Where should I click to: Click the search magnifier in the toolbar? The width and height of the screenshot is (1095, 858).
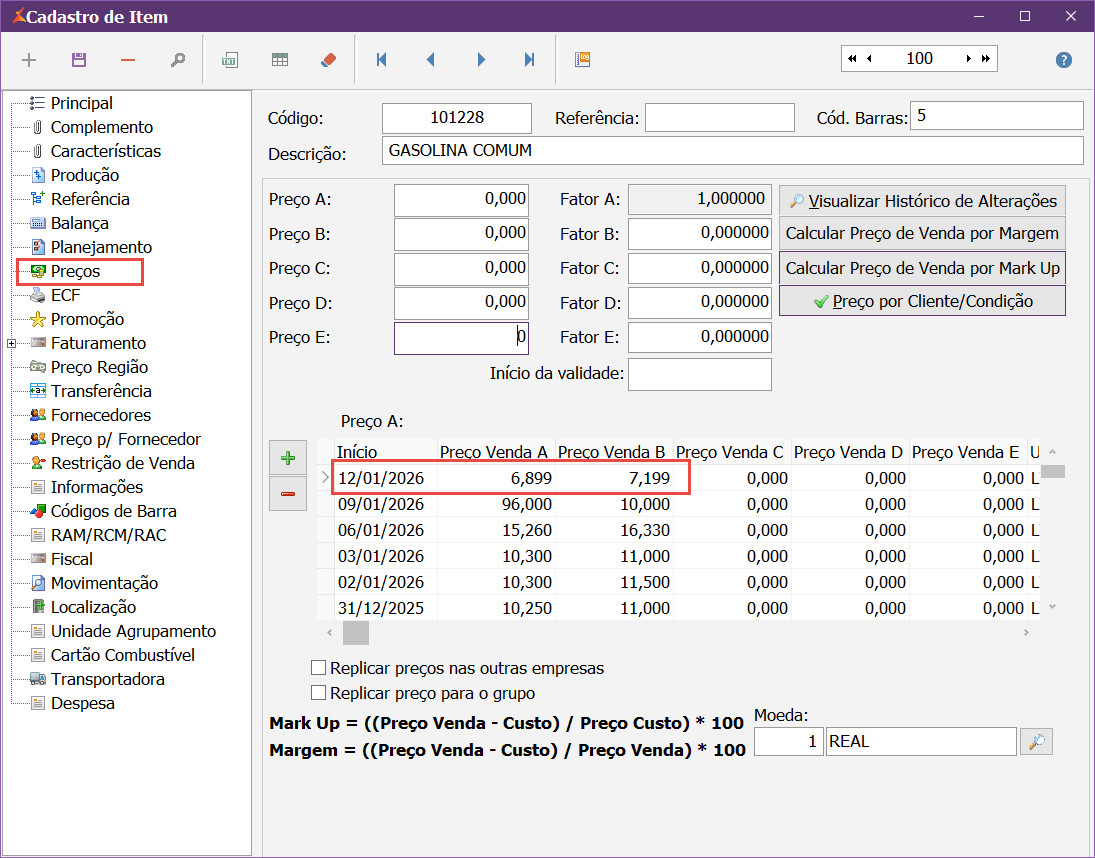pos(177,60)
